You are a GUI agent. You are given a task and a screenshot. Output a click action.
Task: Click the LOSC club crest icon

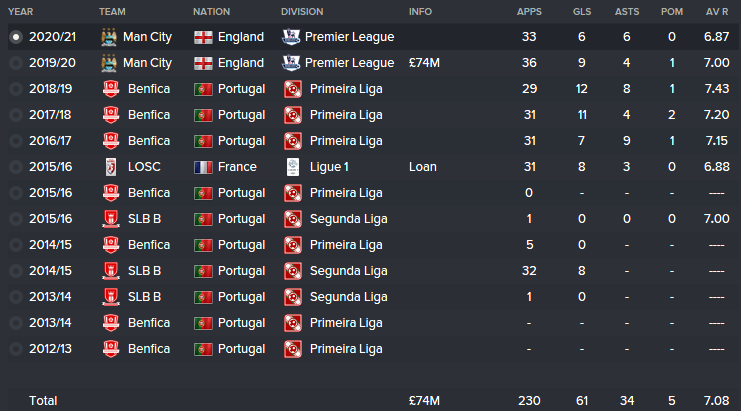click(111, 167)
